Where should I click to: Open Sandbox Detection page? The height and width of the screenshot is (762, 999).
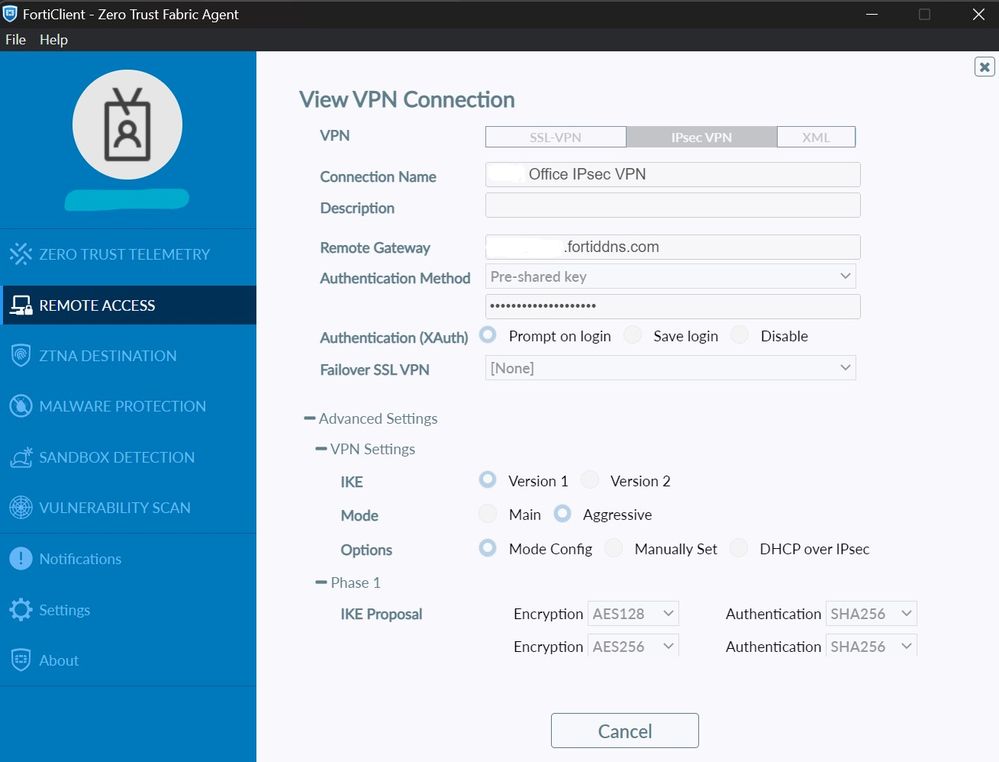click(128, 457)
